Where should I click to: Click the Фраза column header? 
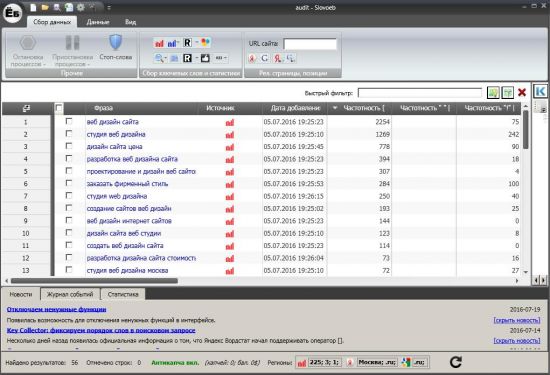[x=103, y=108]
